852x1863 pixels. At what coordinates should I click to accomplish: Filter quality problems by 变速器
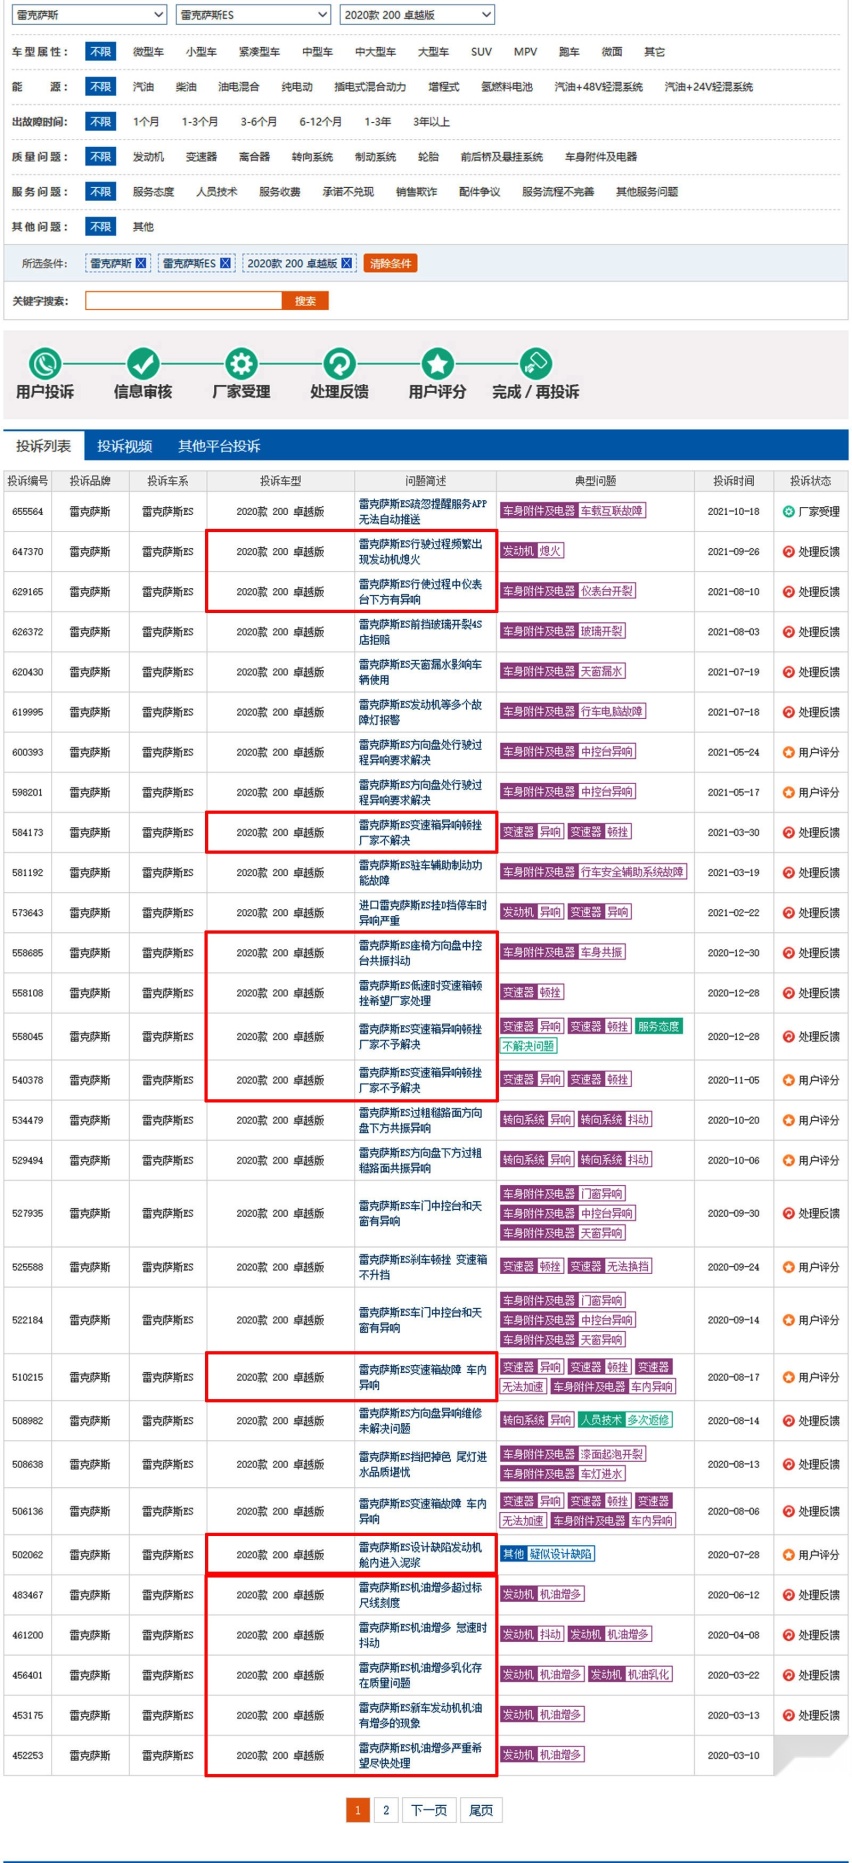(x=201, y=157)
